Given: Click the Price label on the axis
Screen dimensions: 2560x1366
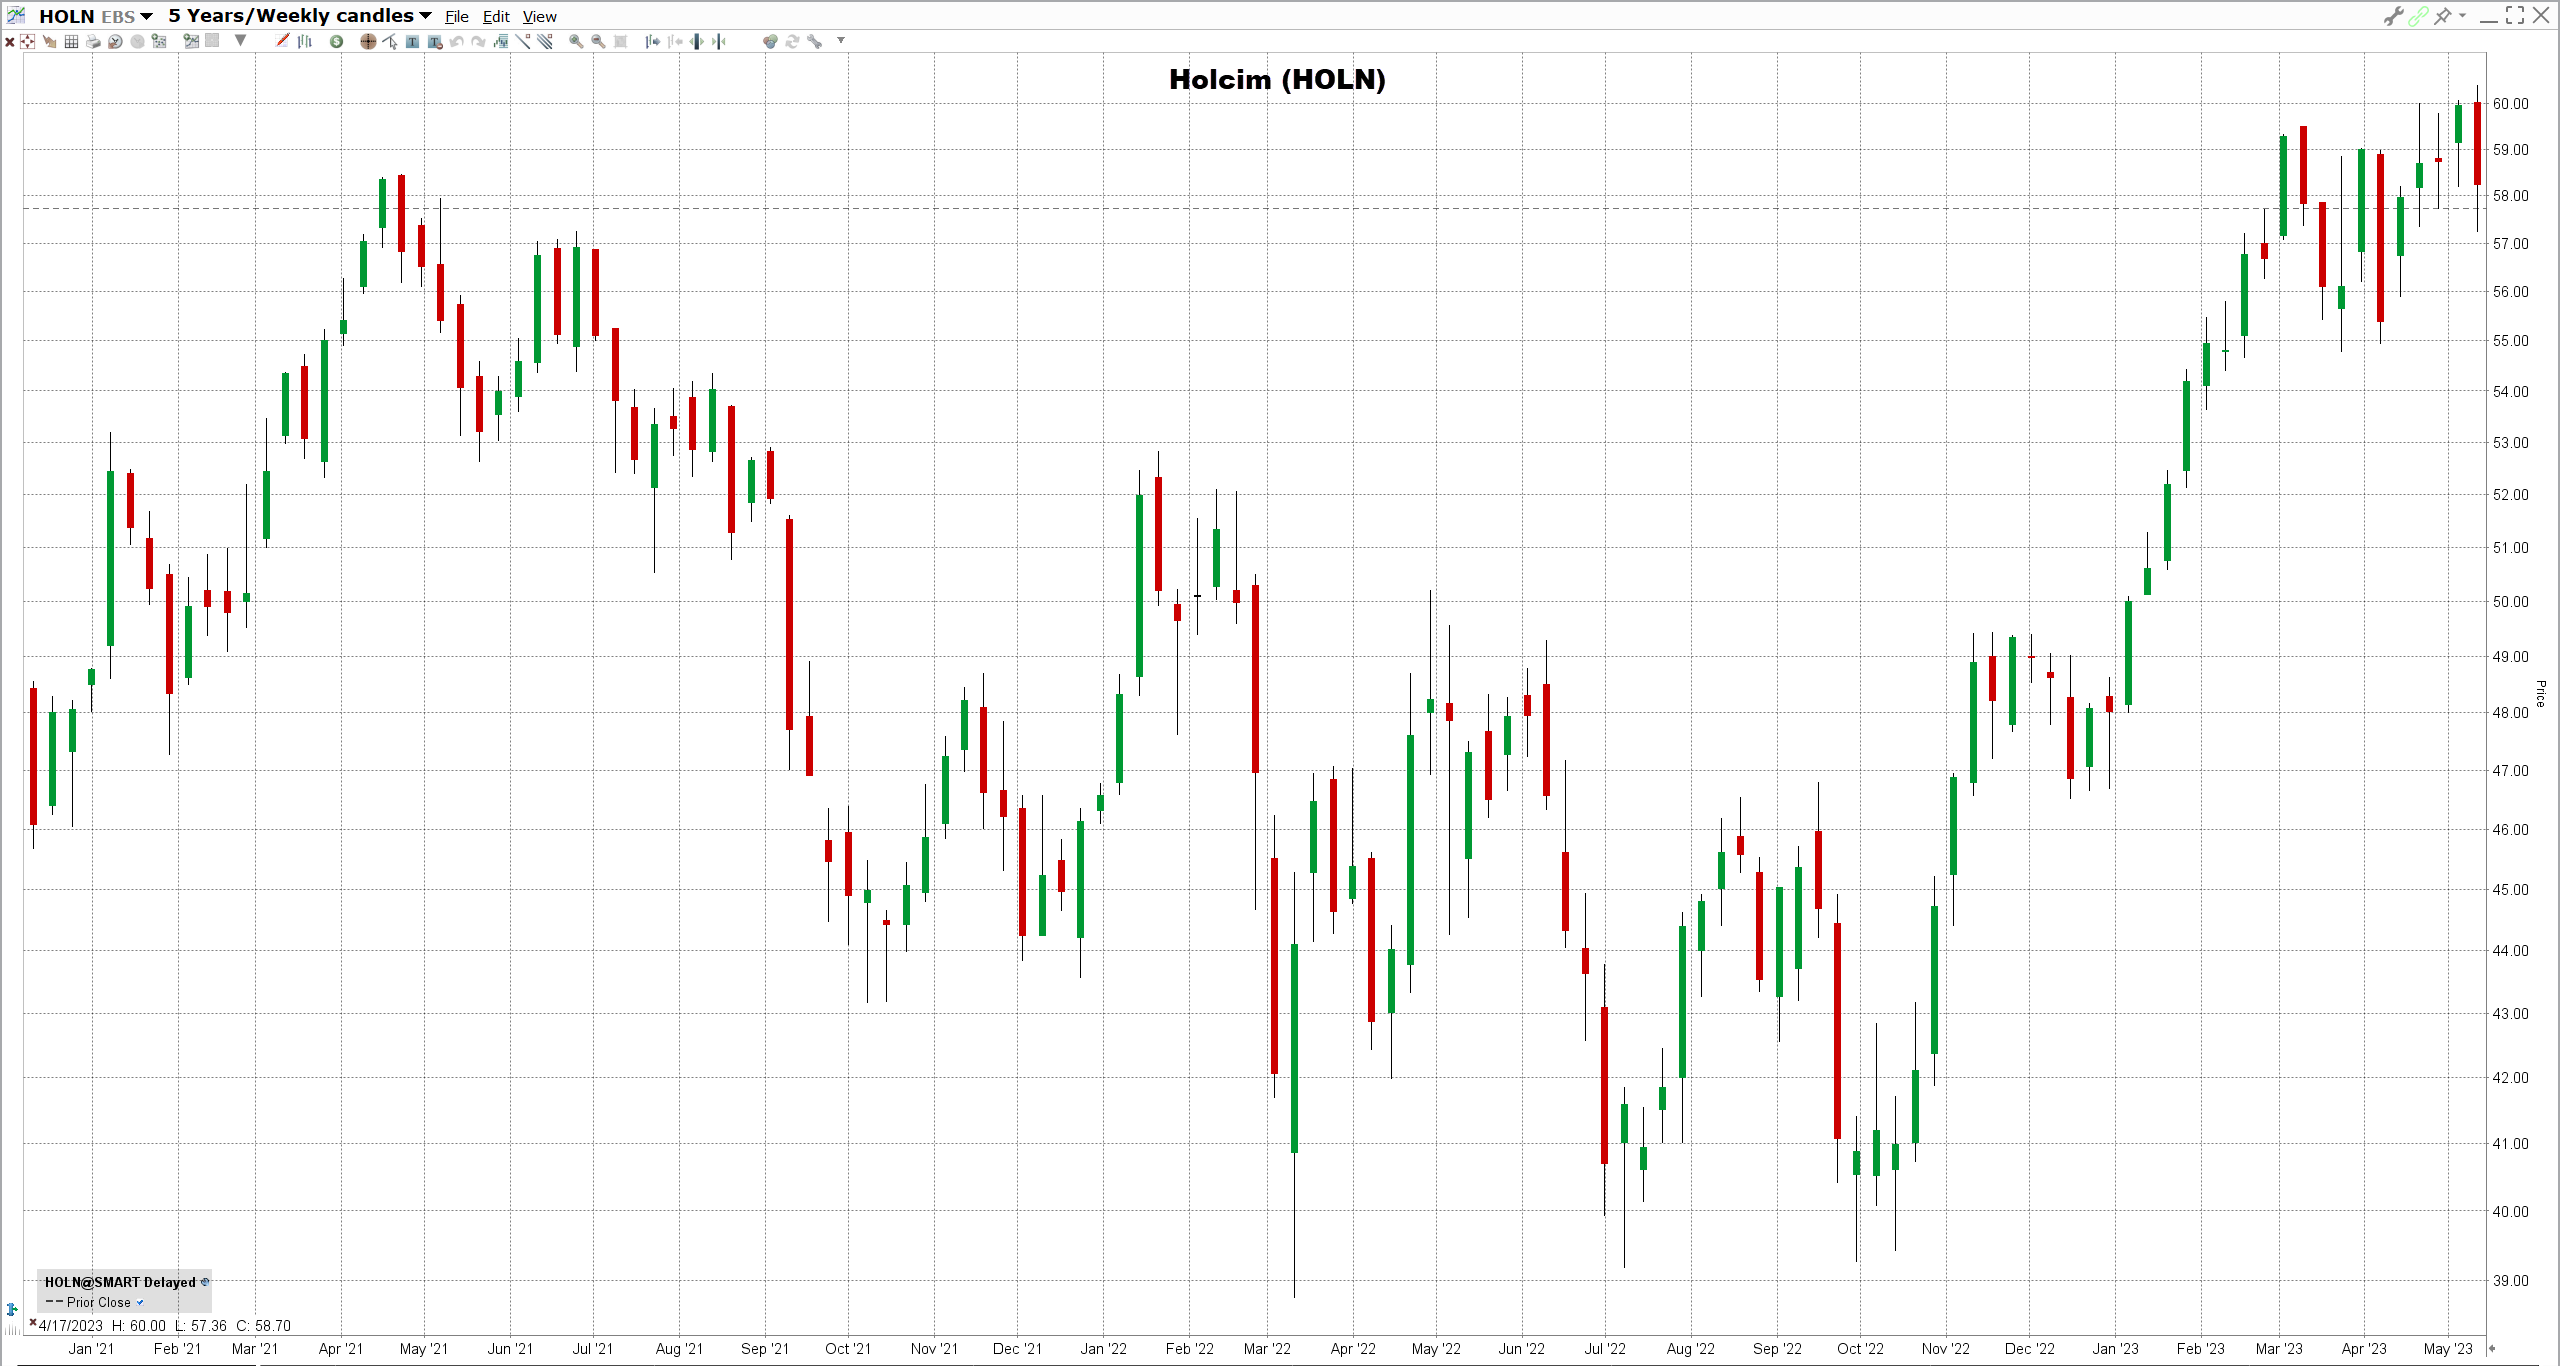Looking at the screenshot, I should pyautogui.click(x=2541, y=693).
